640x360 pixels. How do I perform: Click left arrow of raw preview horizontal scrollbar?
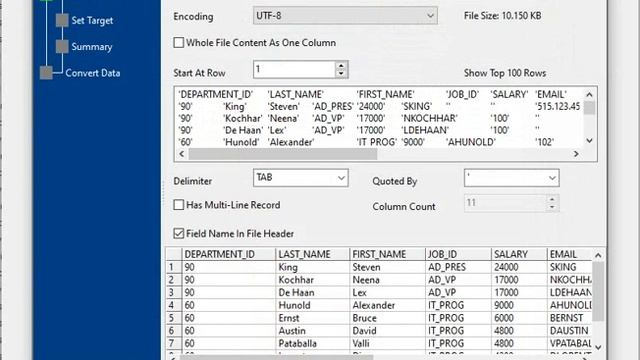click(x=182, y=154)
